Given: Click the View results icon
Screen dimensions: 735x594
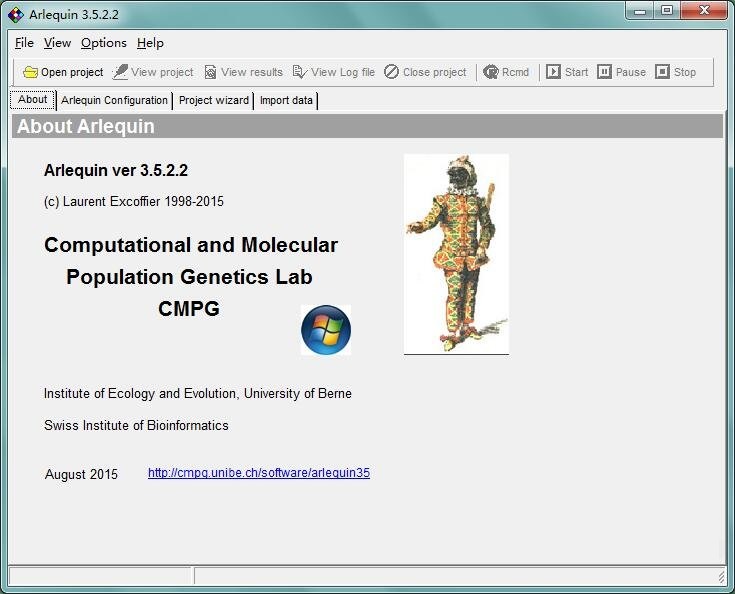Looking at the screenshot, I should (210, 72).
